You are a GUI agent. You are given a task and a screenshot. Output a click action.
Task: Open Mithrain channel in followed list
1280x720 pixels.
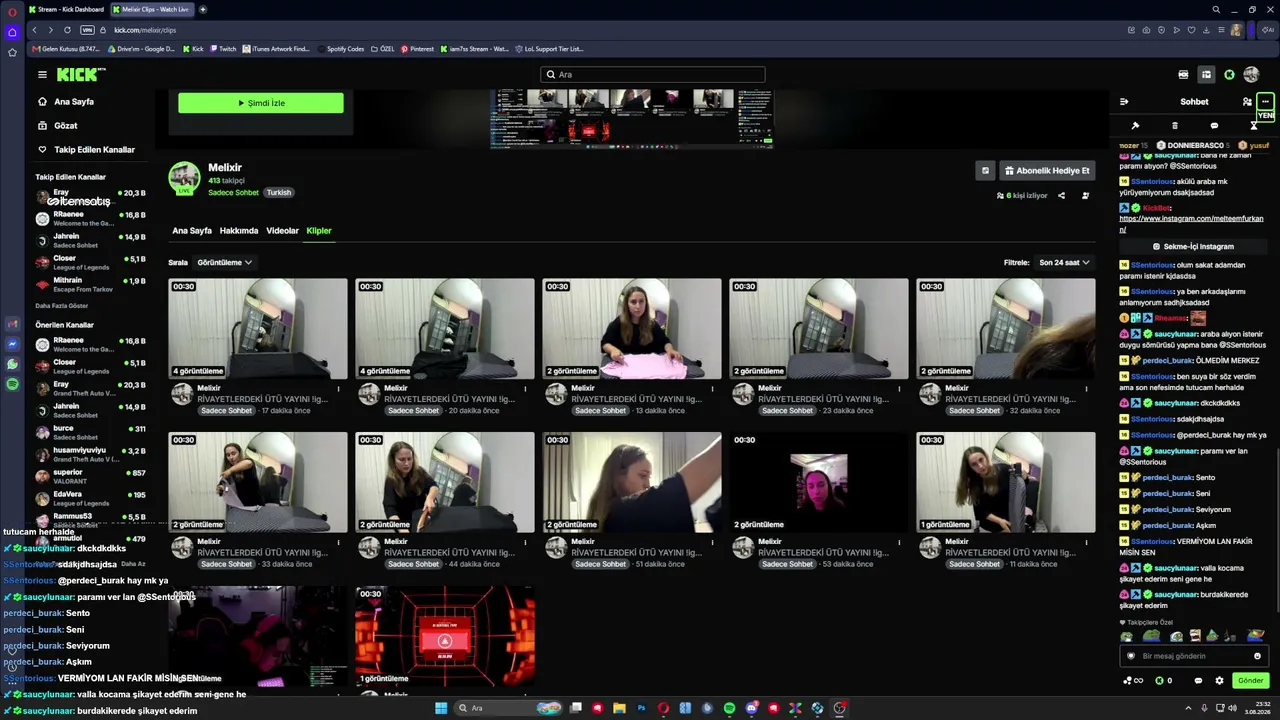tap(91, 285)
